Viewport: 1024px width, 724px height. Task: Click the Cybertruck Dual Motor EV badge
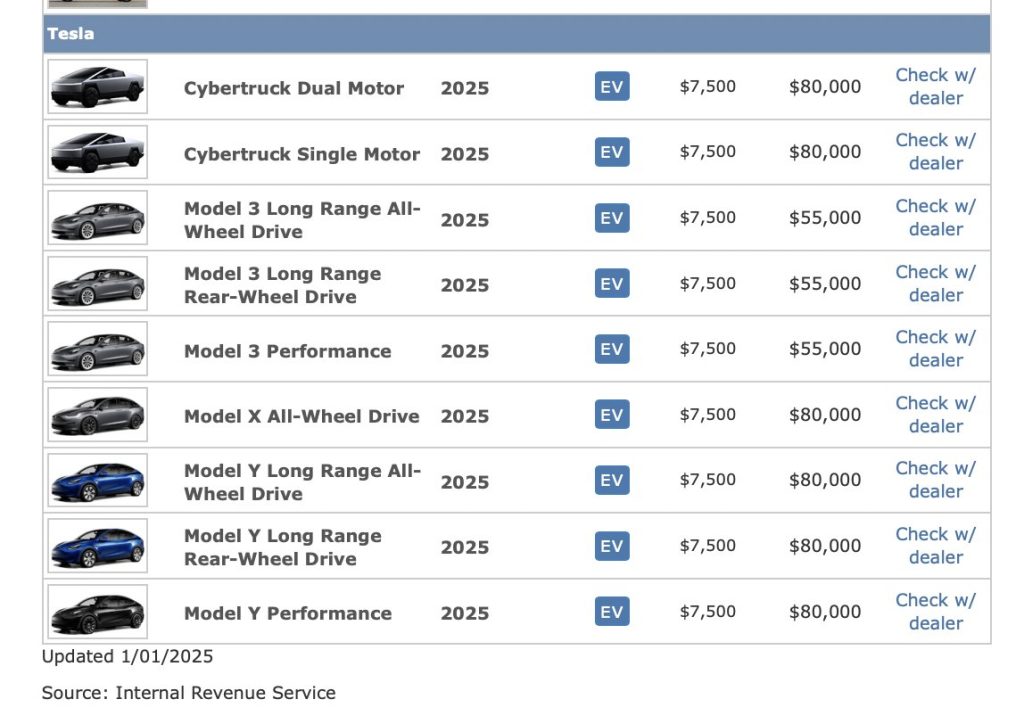coord(612,87)
